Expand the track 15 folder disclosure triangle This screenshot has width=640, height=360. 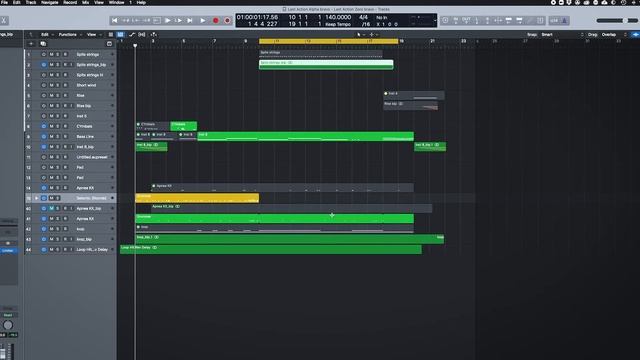coord(36,198)
